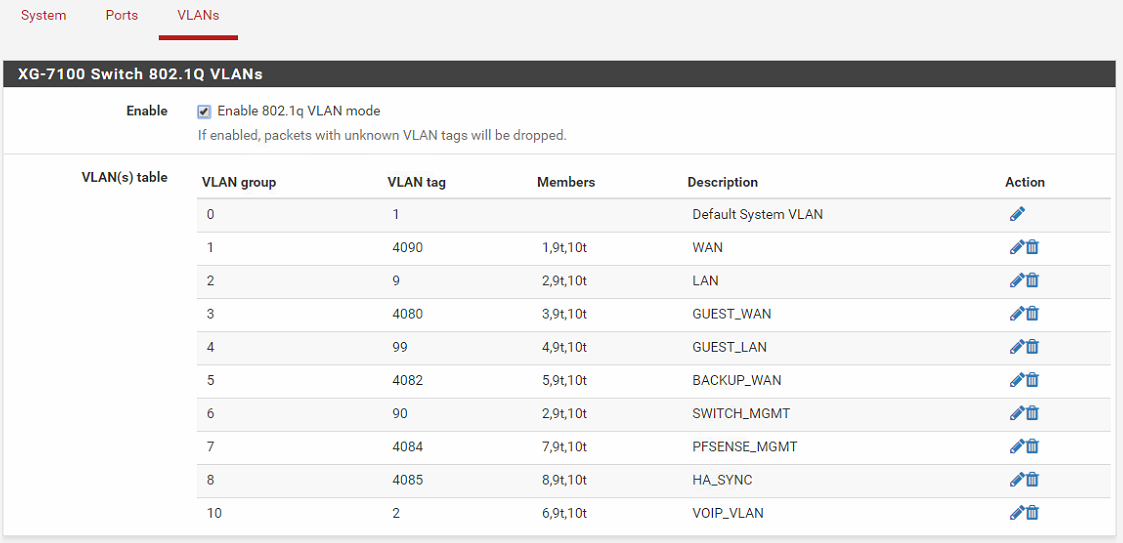Delete the HA_SYNC VLAN entry
Viewport: 1123px width, 543px height.
point(1033,480)
